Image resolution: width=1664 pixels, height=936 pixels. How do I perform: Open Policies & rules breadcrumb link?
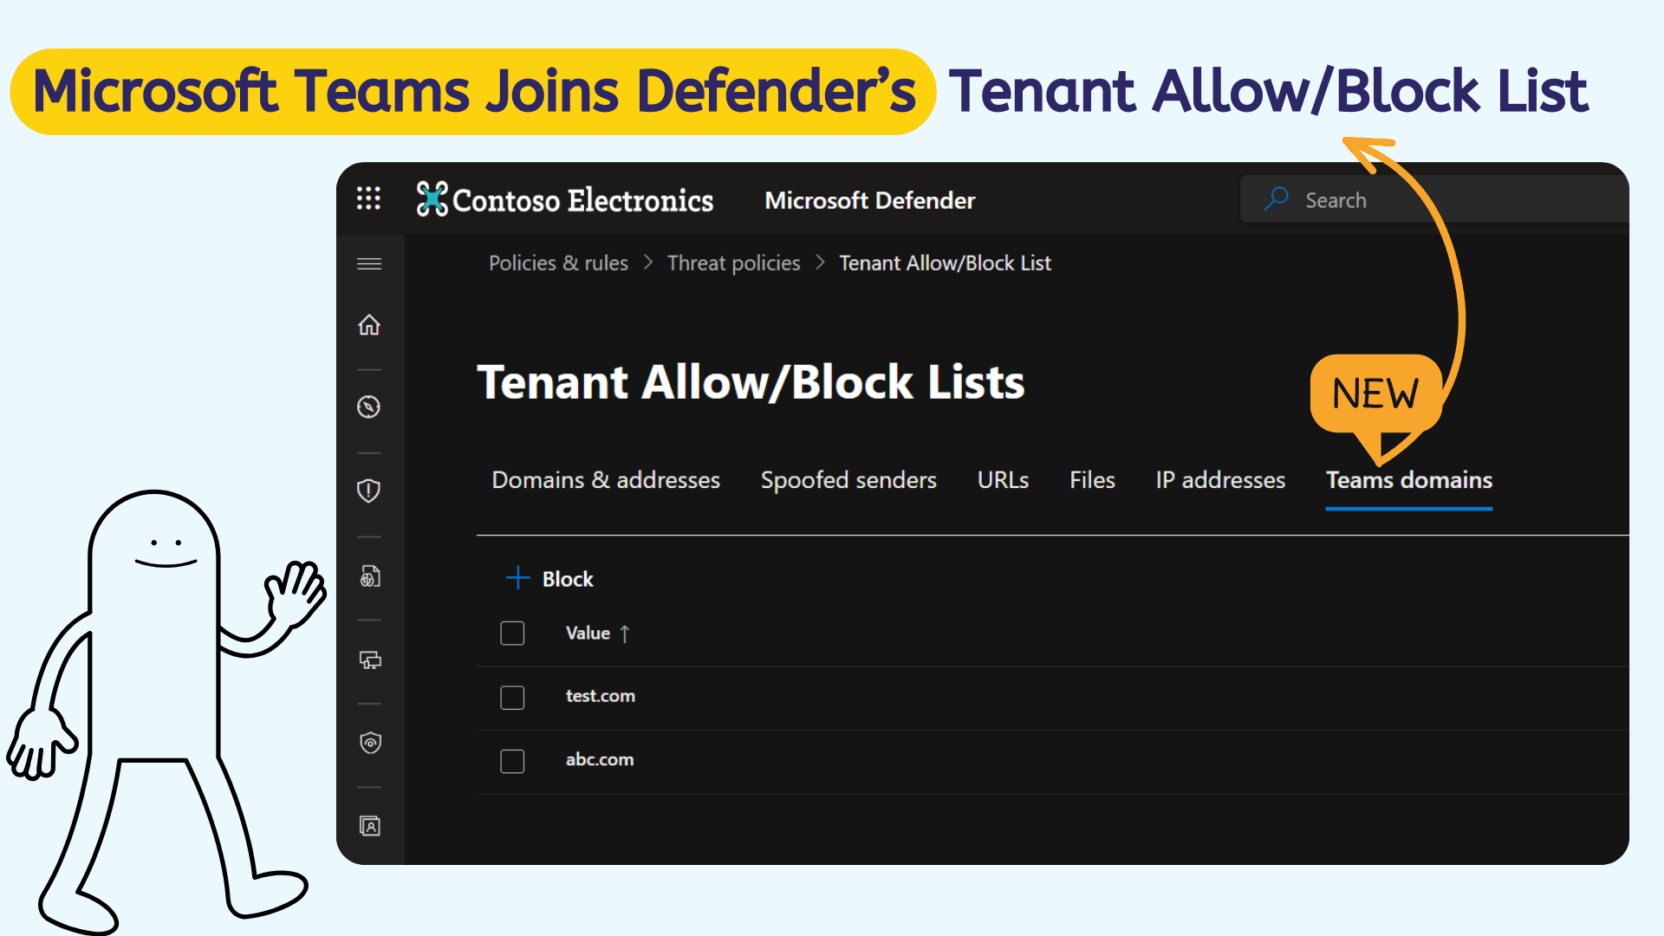558,263
